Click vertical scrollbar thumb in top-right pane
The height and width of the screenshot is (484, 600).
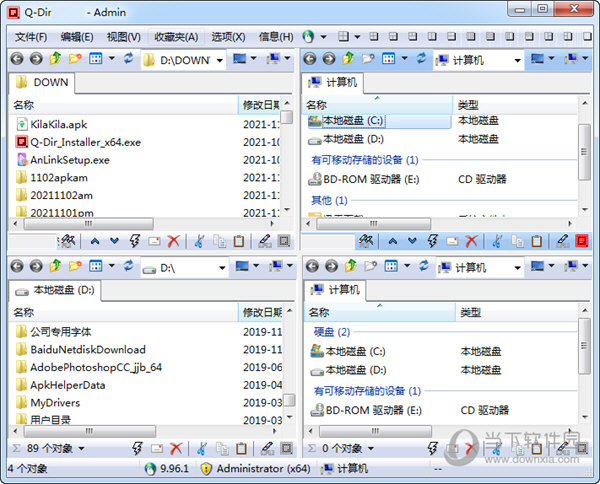(584, 152)
